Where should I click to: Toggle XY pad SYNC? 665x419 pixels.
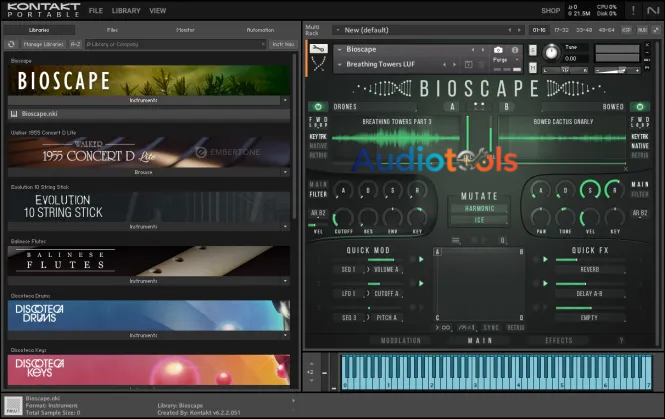tap(491, 327)
